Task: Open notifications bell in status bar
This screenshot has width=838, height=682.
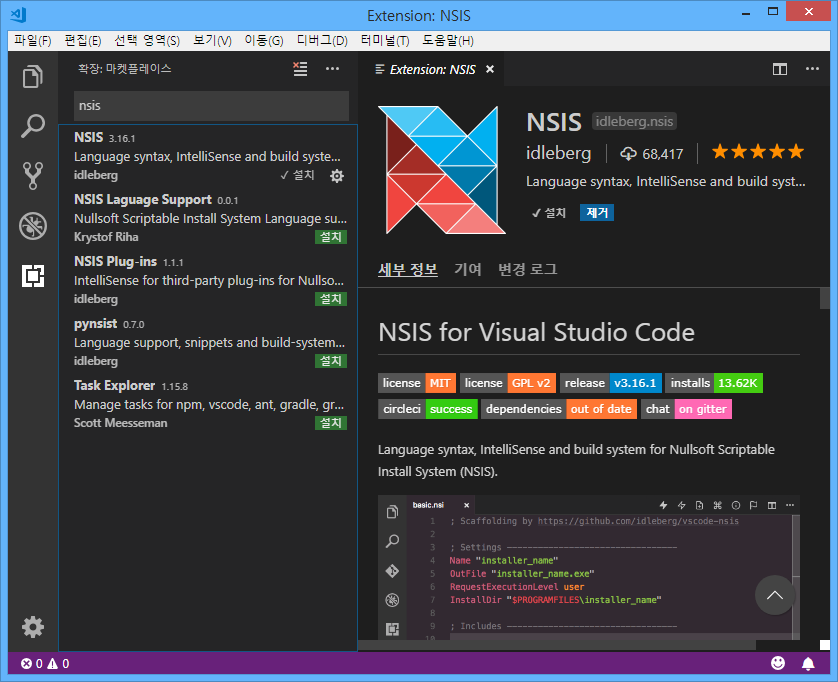Action: (x=808, y=664)
